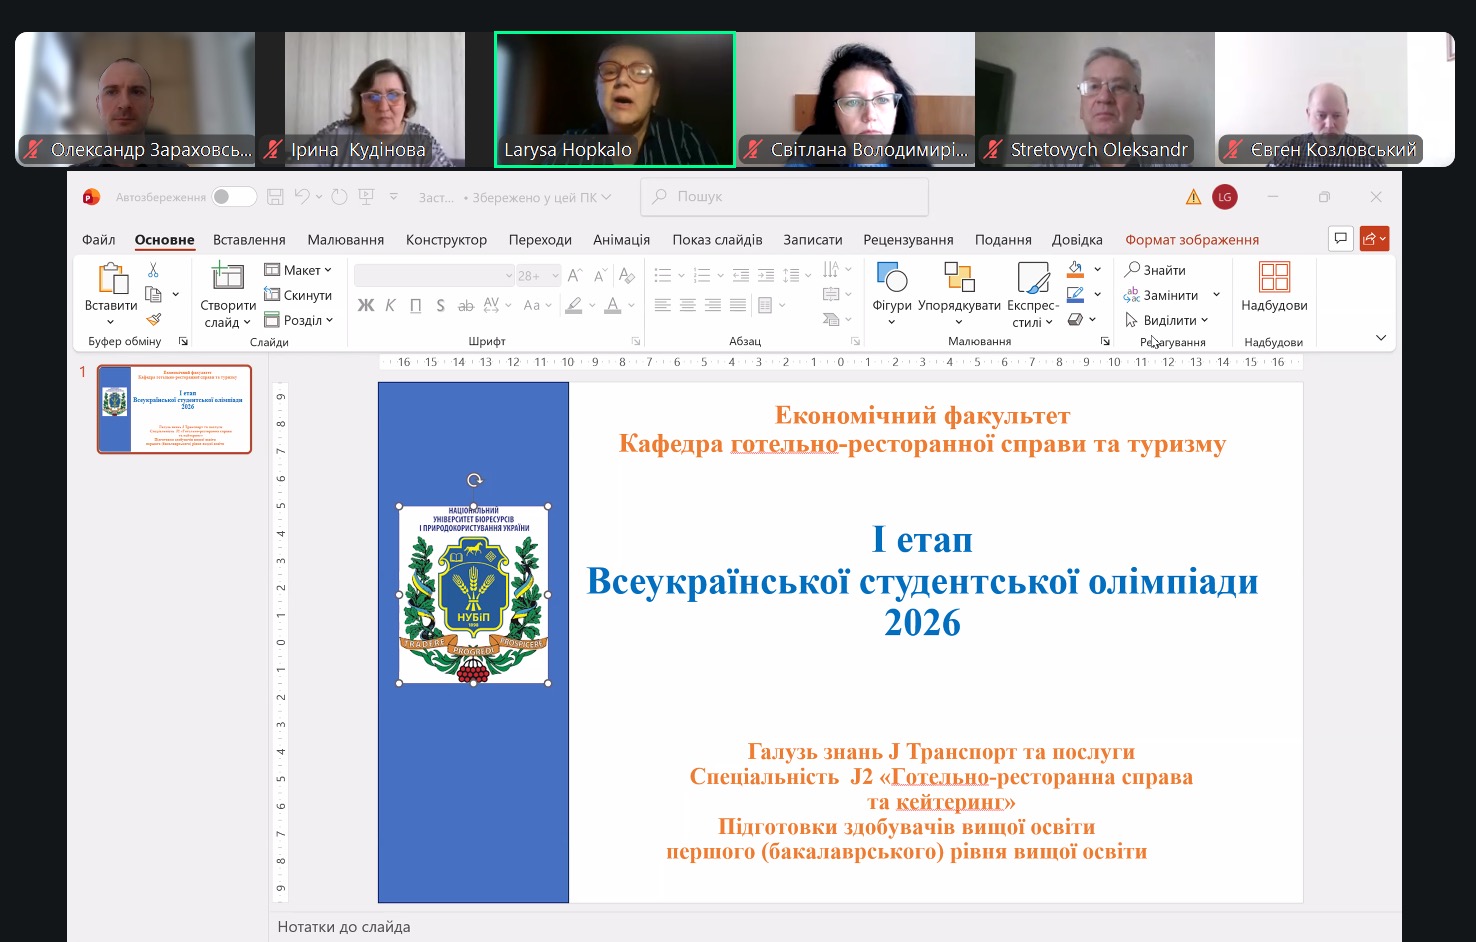The image size is (1476, 942).
Task: Toggle text shadow S formatting
Action: click(x=440, y=305)
